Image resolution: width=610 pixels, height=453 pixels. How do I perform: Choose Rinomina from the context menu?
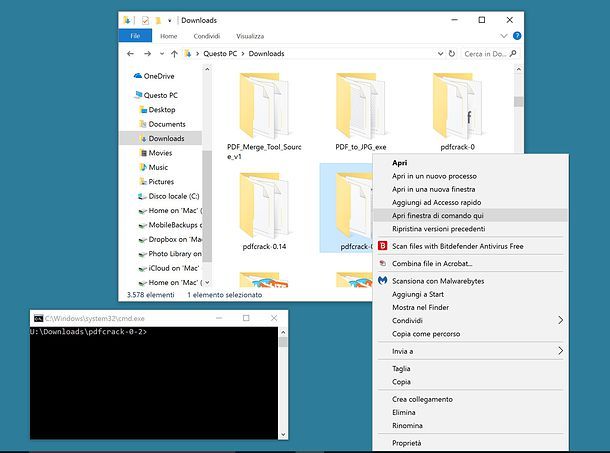coord(407,426)
